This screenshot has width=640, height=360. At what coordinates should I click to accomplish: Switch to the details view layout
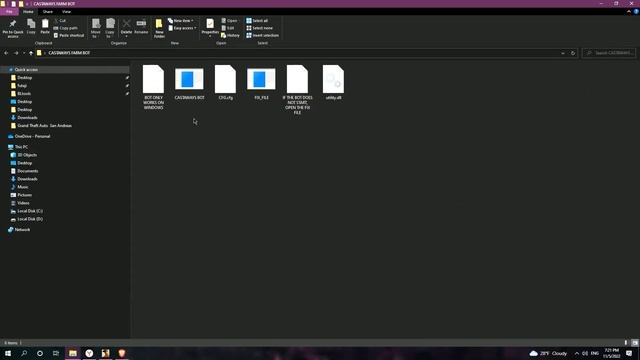pyautogui.click(x=626, y=343)
